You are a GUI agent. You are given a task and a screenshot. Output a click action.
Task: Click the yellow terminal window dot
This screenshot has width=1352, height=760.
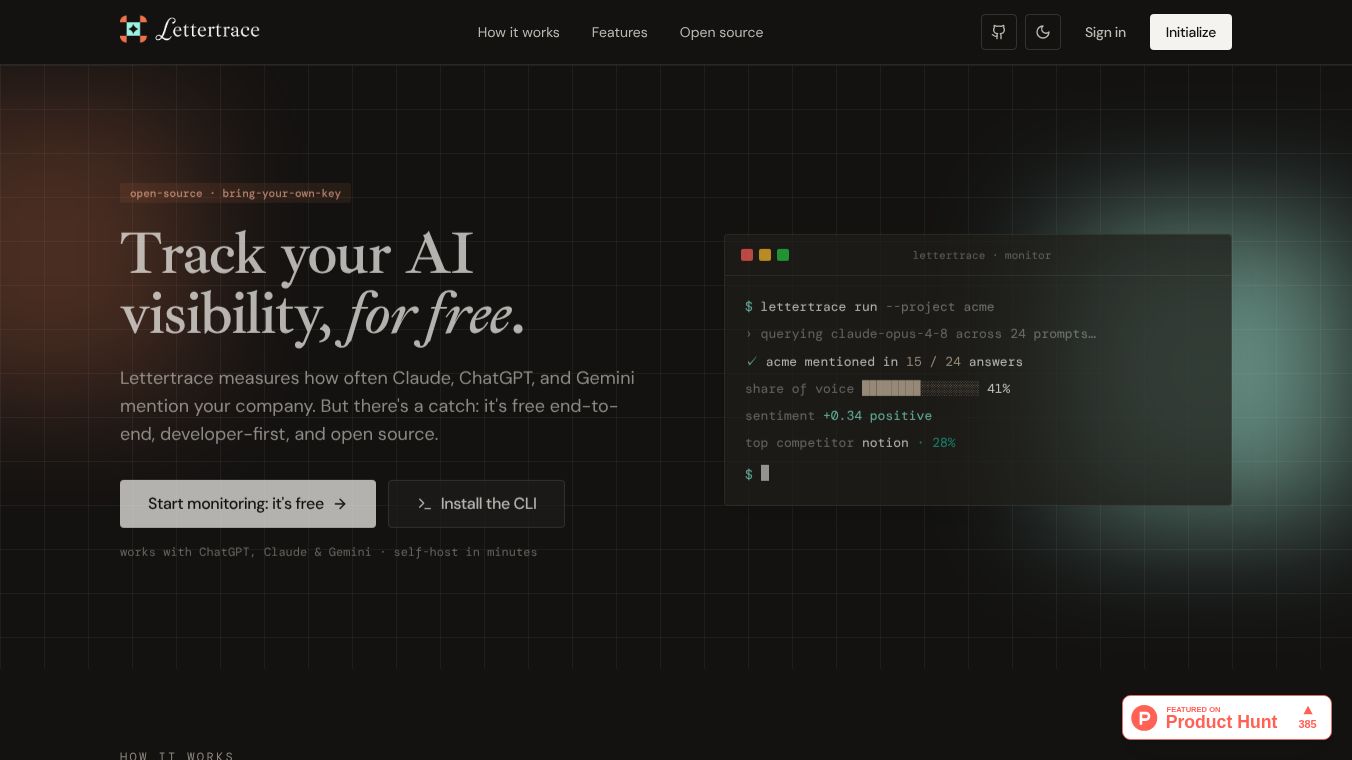pos(765,255)
